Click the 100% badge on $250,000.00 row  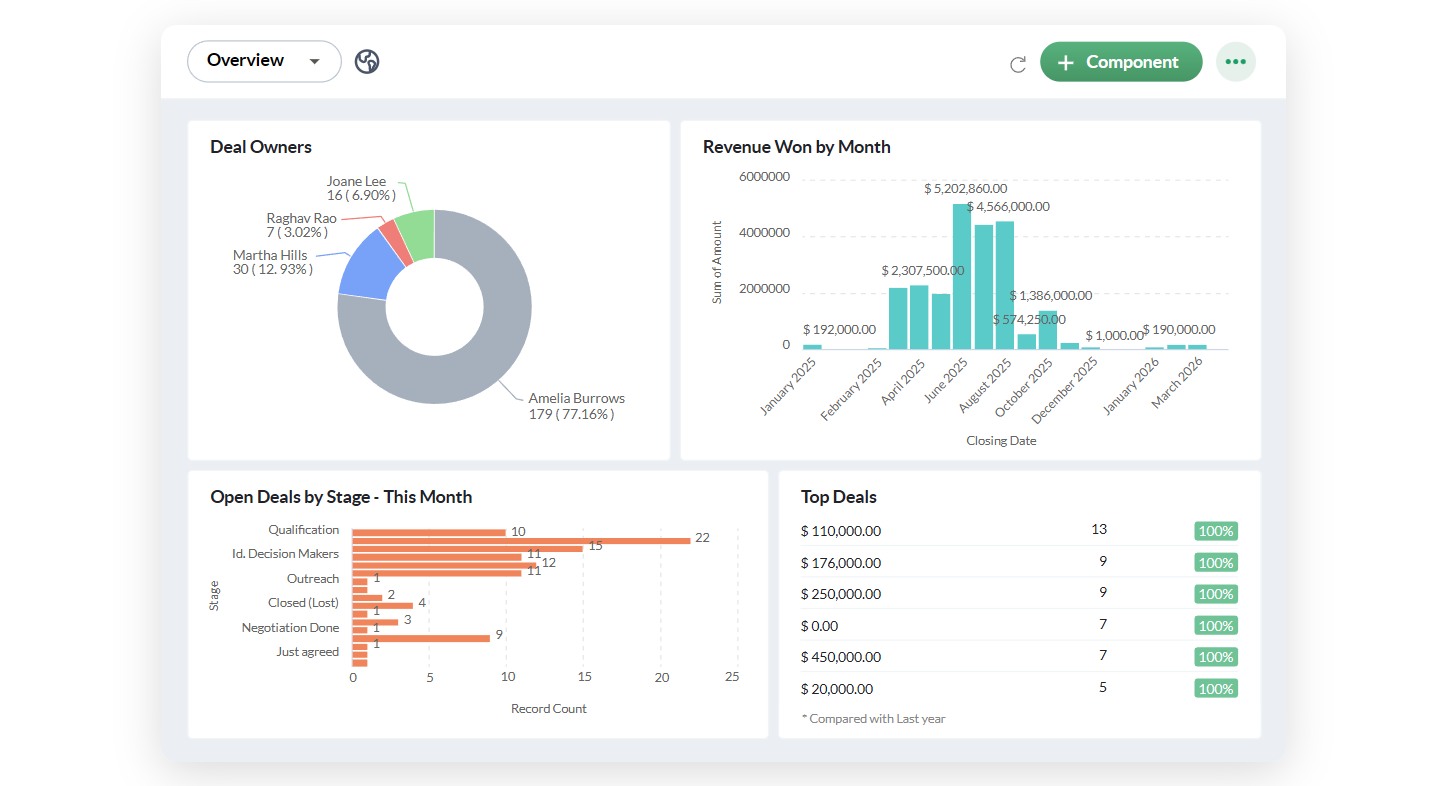click(1216, 594)
